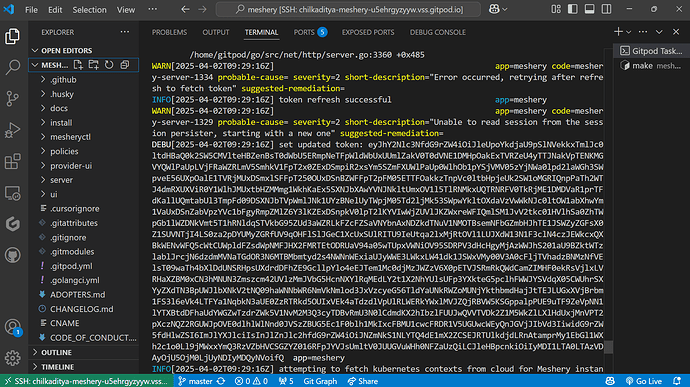Open GitHub icon in activity bar
The image size is (690, 387).
(x=13, y=255)
